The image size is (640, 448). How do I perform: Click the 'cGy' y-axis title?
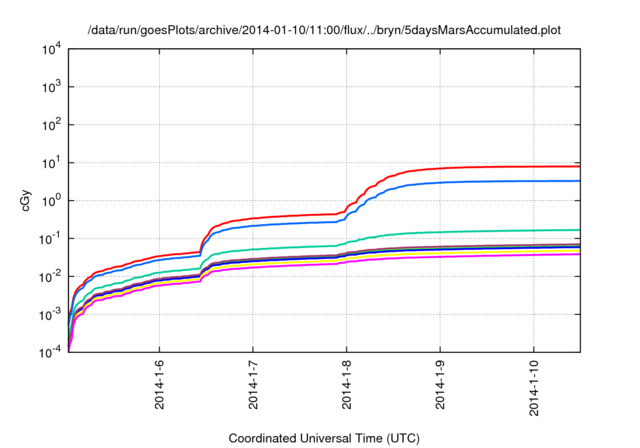[26, 200]
